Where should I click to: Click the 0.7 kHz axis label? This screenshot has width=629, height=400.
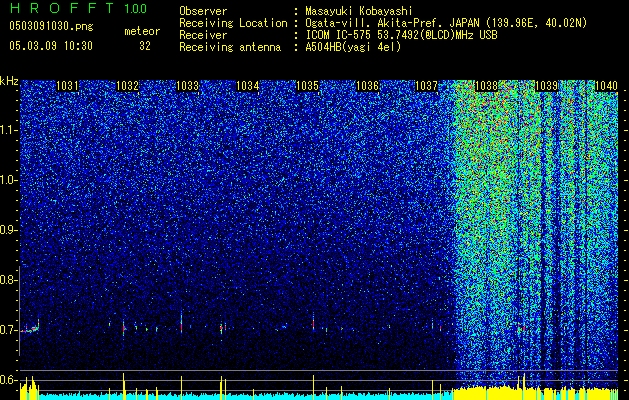point(9,330)
